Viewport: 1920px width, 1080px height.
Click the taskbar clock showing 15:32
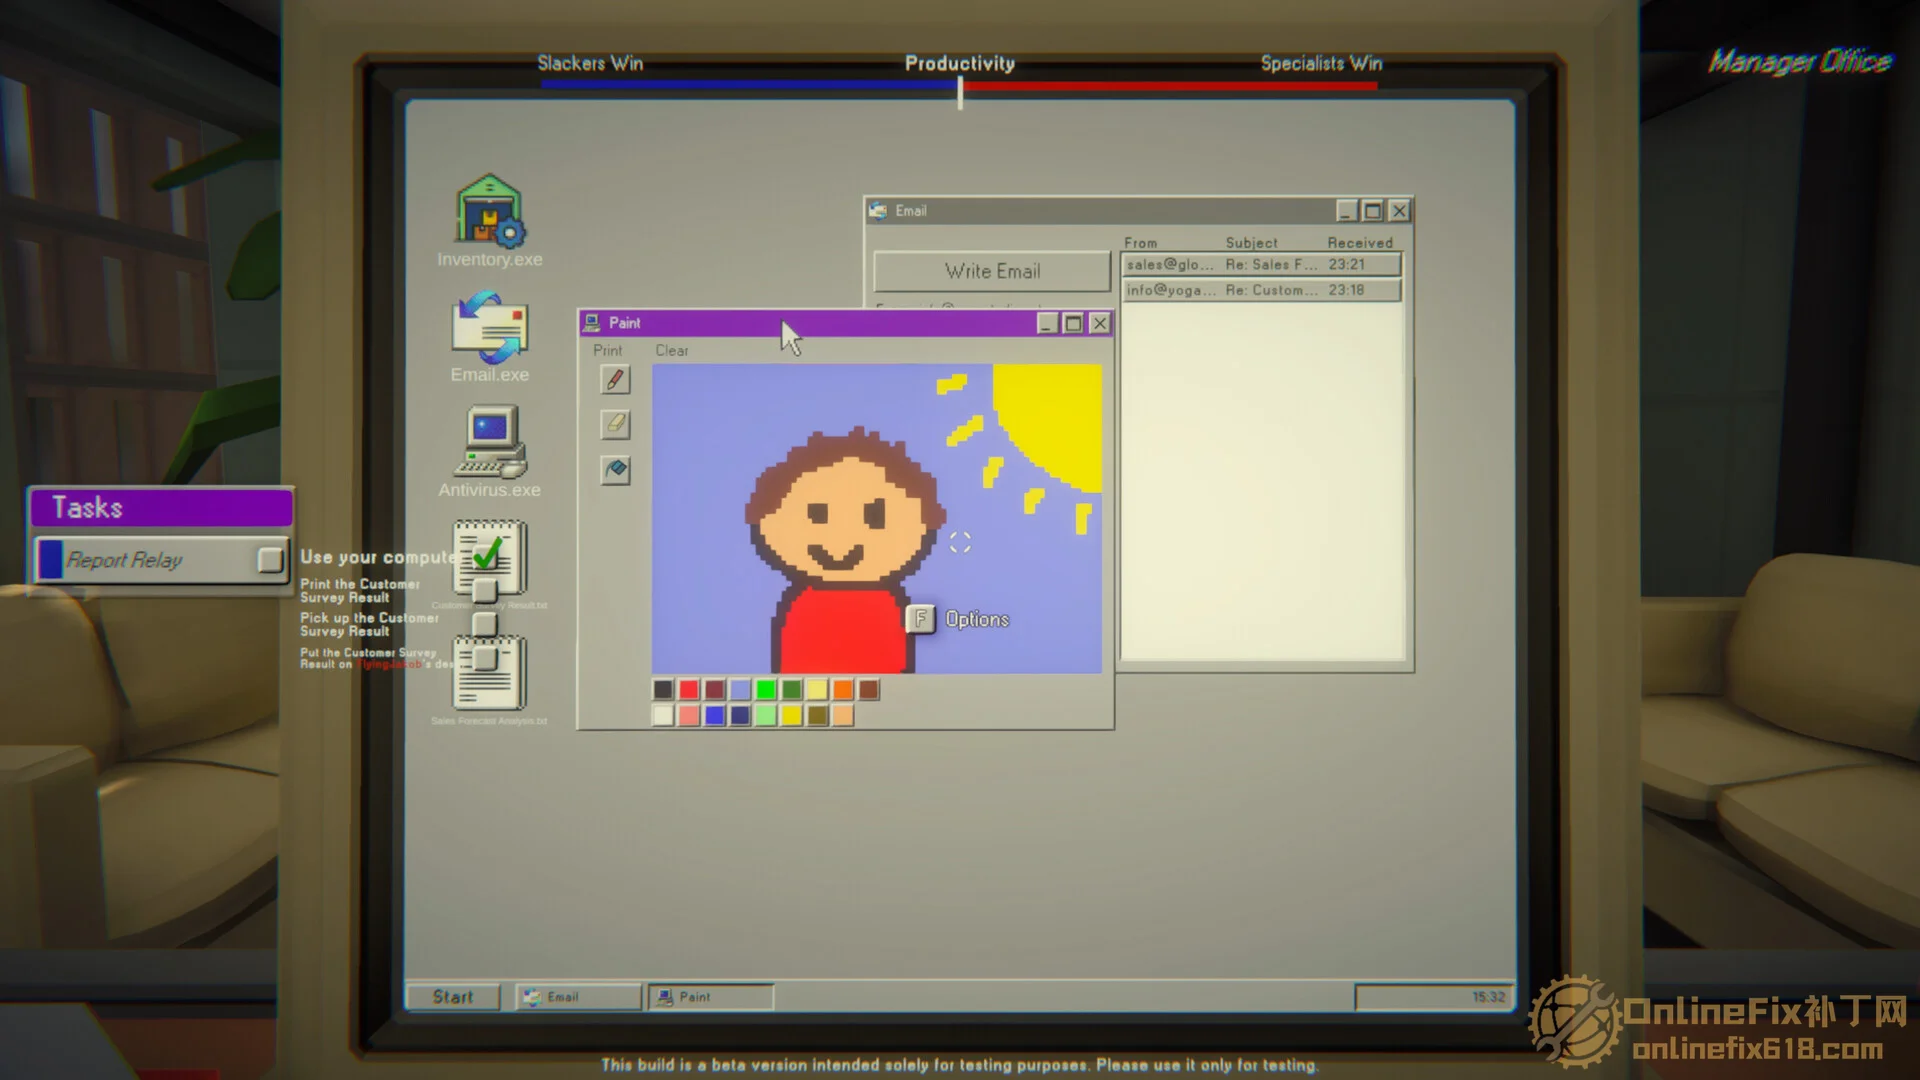click(x=1433, y=997)
